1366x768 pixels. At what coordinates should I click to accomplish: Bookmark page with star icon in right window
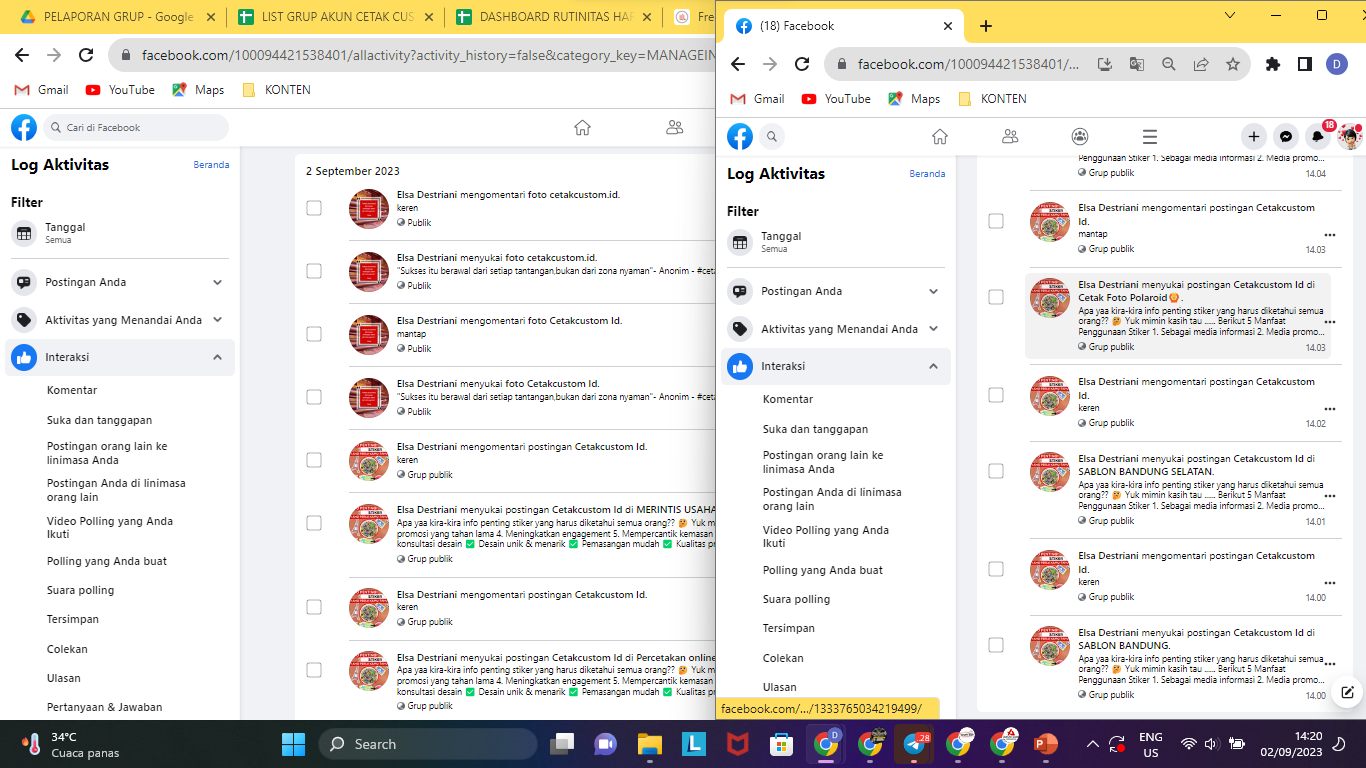tap(1233, 64)
